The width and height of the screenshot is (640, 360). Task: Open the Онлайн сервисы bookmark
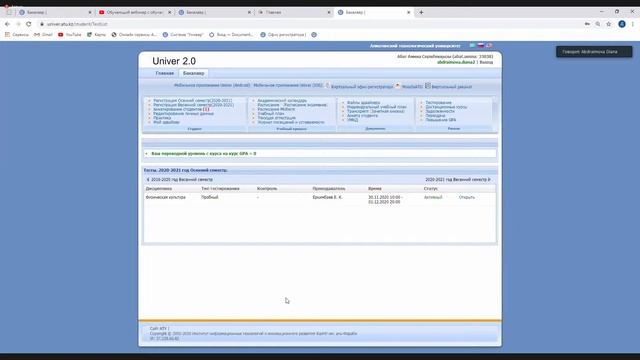134,35
